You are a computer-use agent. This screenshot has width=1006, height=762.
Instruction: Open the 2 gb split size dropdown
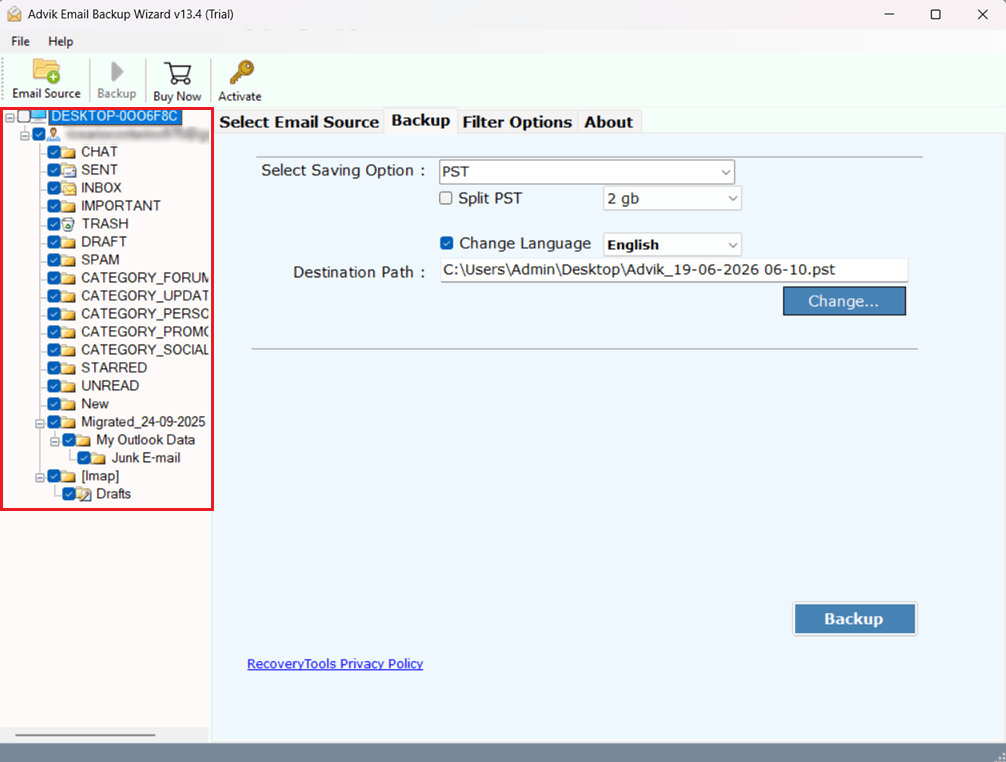click(x=672, y=198)
